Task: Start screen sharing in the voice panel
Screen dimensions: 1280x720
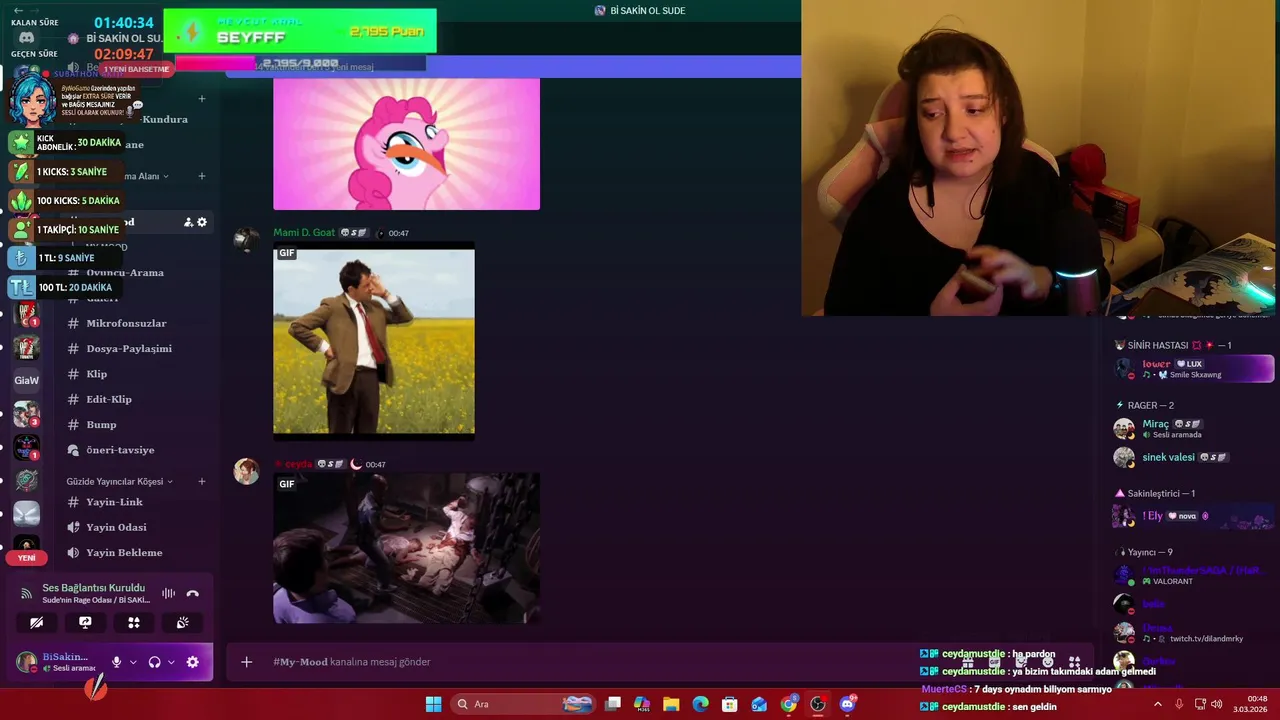Action: coord(85,622)
